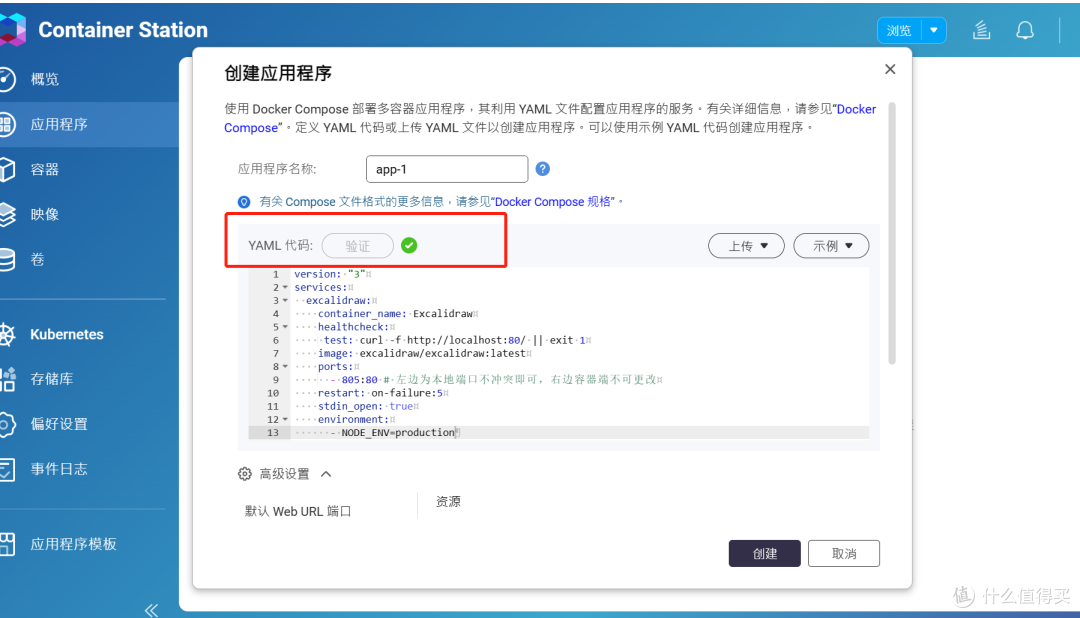The height and width of the screenshot is (618, 1080).
Task: Open the Docker Compose 规格 link
Action: (x=553, y=202)
